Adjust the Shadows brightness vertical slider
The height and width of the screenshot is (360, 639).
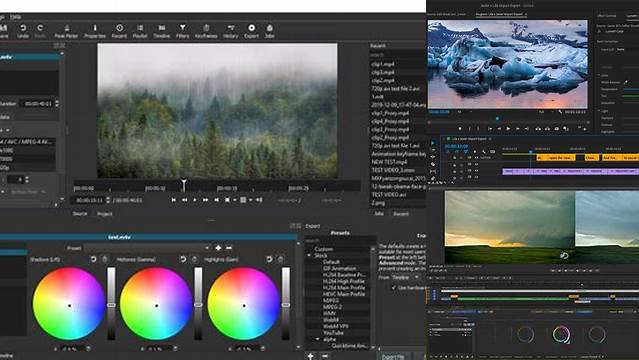(111, 304)
